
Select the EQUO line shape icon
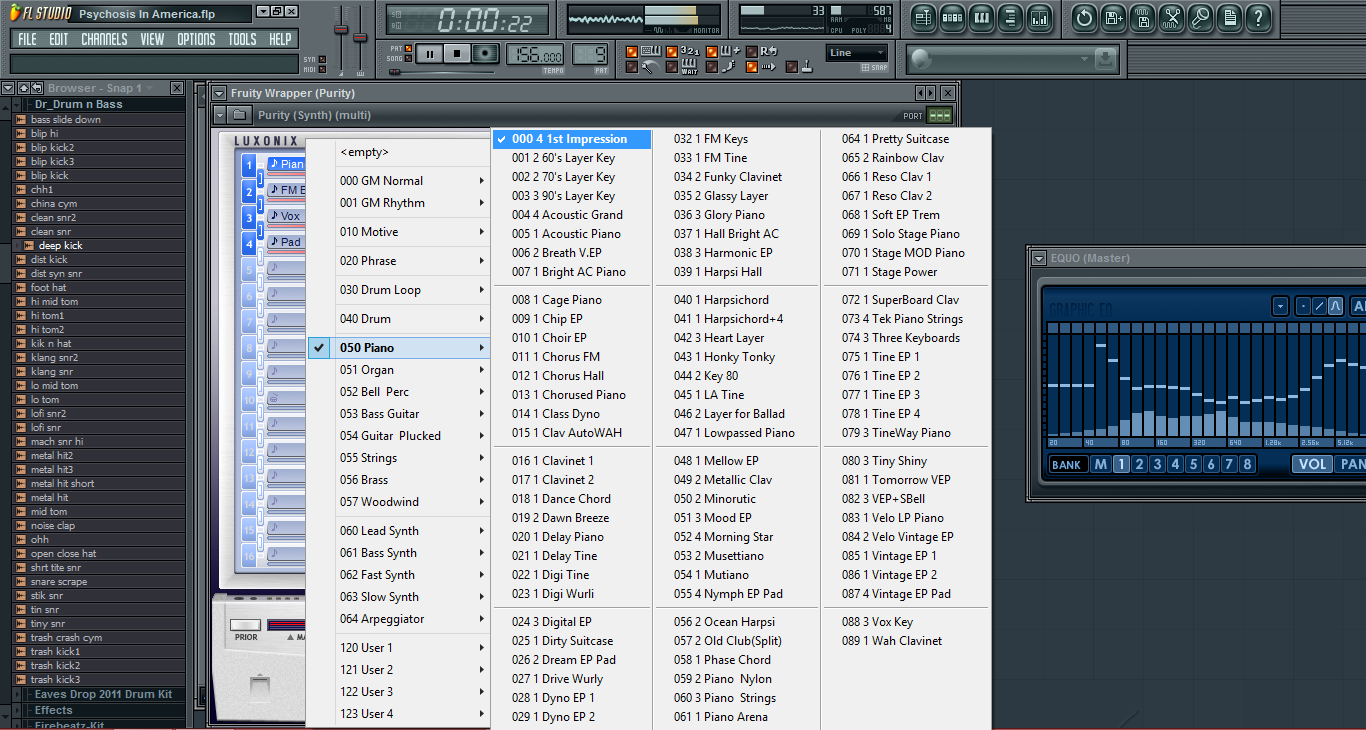[x=1318, y=306]
